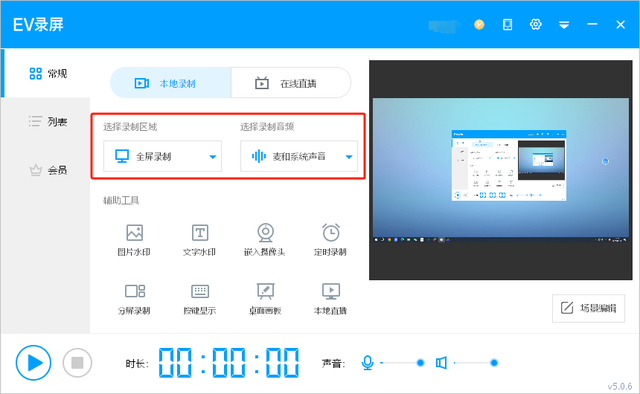Open the 文字水印 text watermark tool
This screenshot has height=394, width=640.
point(199,240)
